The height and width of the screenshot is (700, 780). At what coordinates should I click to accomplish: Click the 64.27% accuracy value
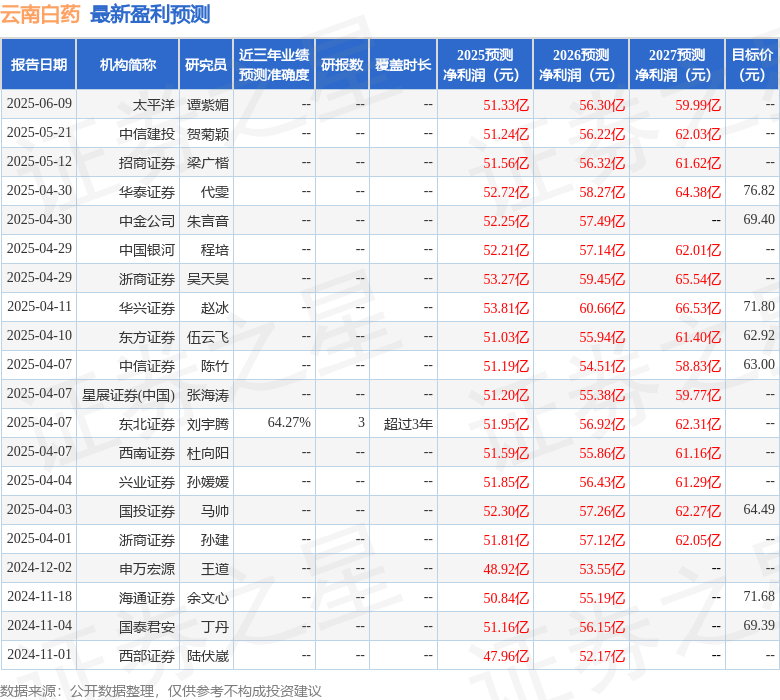288,424
